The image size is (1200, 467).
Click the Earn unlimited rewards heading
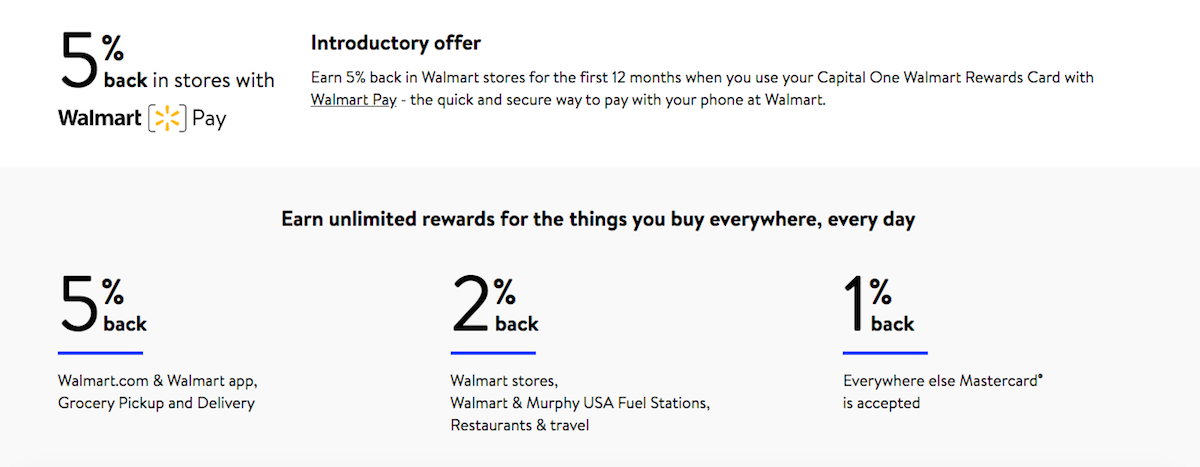pos(598,220)
